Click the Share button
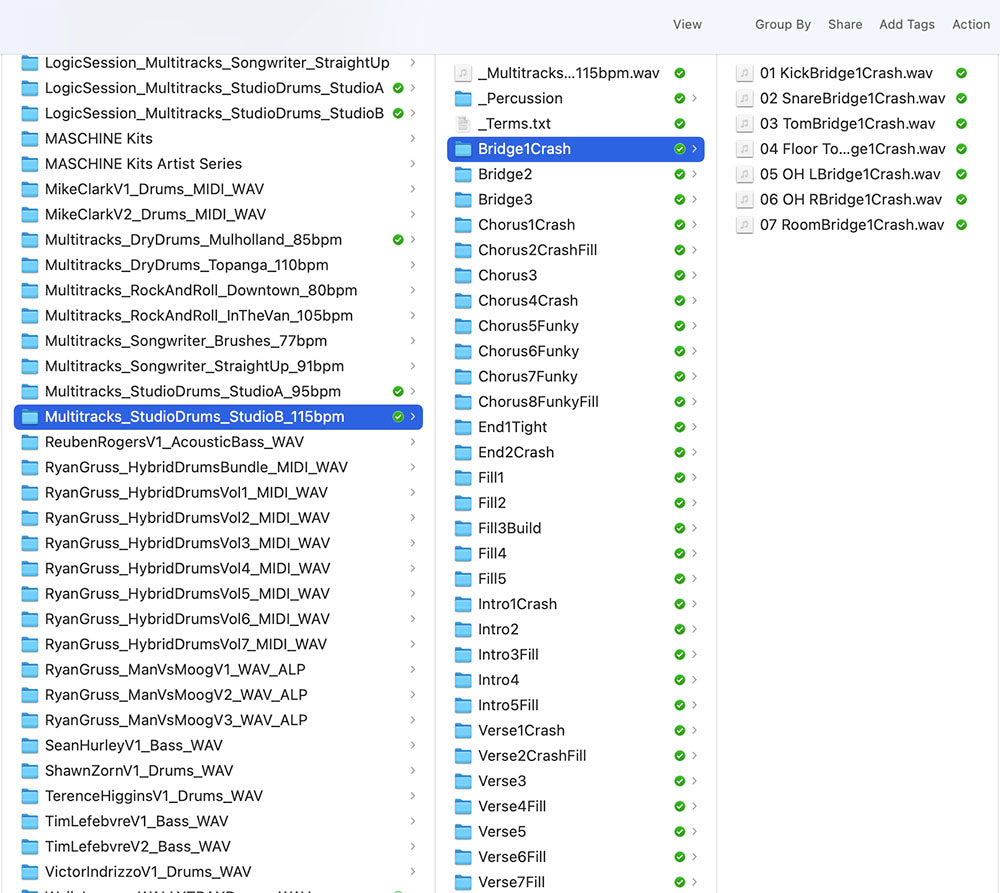 [845, 24]
